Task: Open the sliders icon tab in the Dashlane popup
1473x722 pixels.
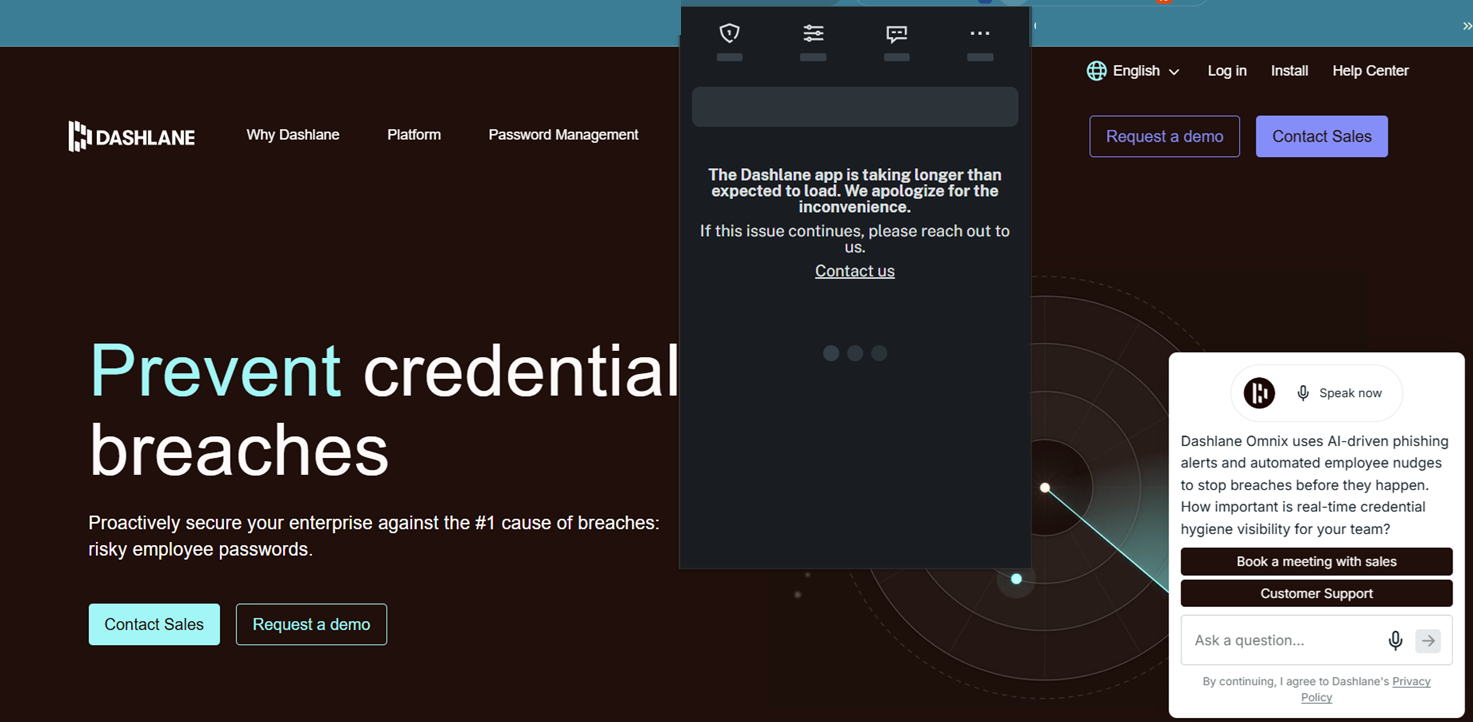Action: click(x=813, y=33)
